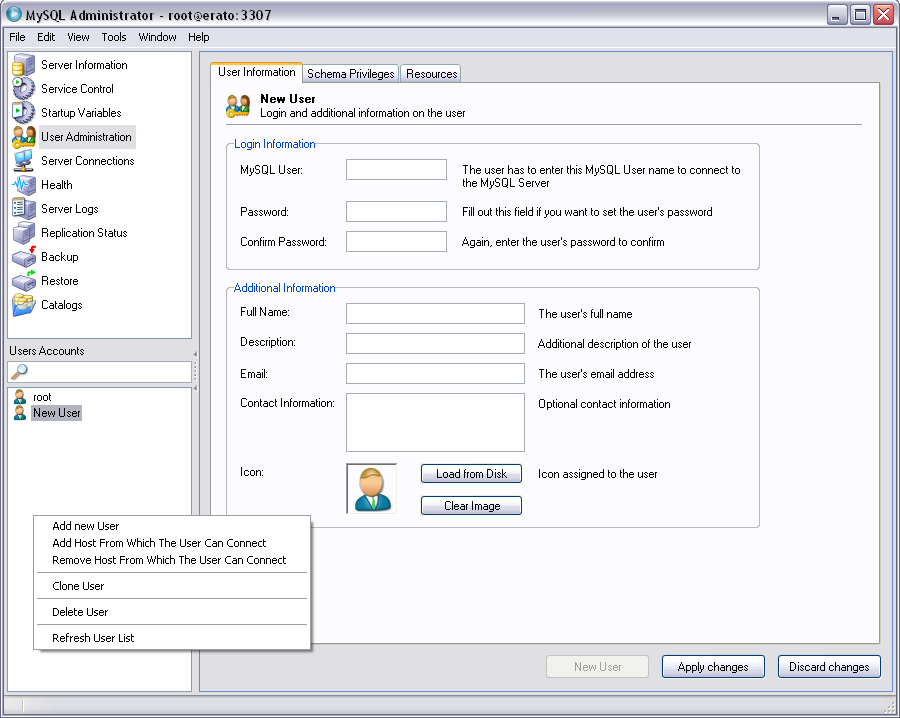Open Server Connections section
The width and height of the screenshot is (900, 718).
[x=88, y=161]
